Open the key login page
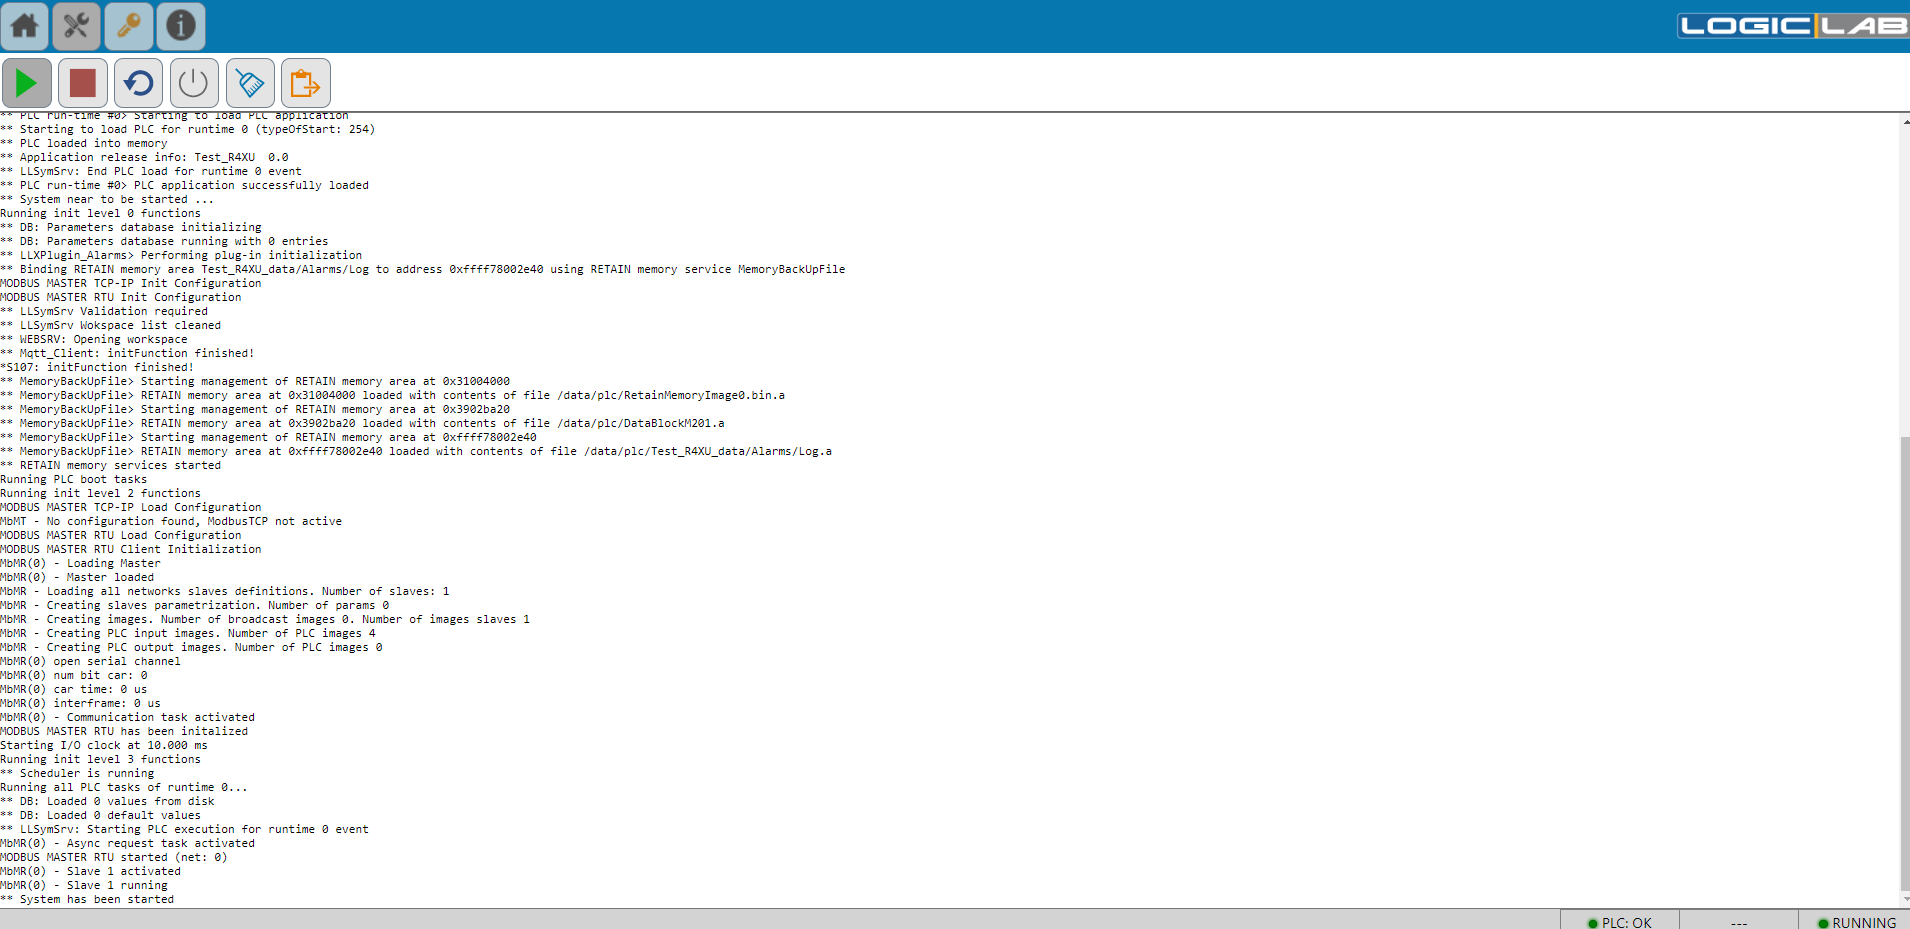 tap(129, 26)
